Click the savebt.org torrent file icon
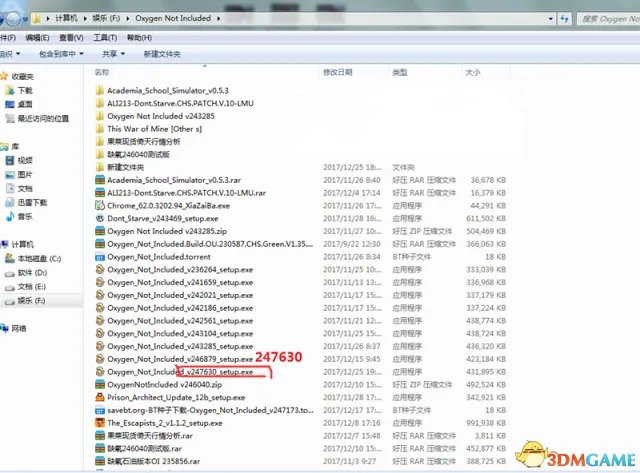 point(100,410)
